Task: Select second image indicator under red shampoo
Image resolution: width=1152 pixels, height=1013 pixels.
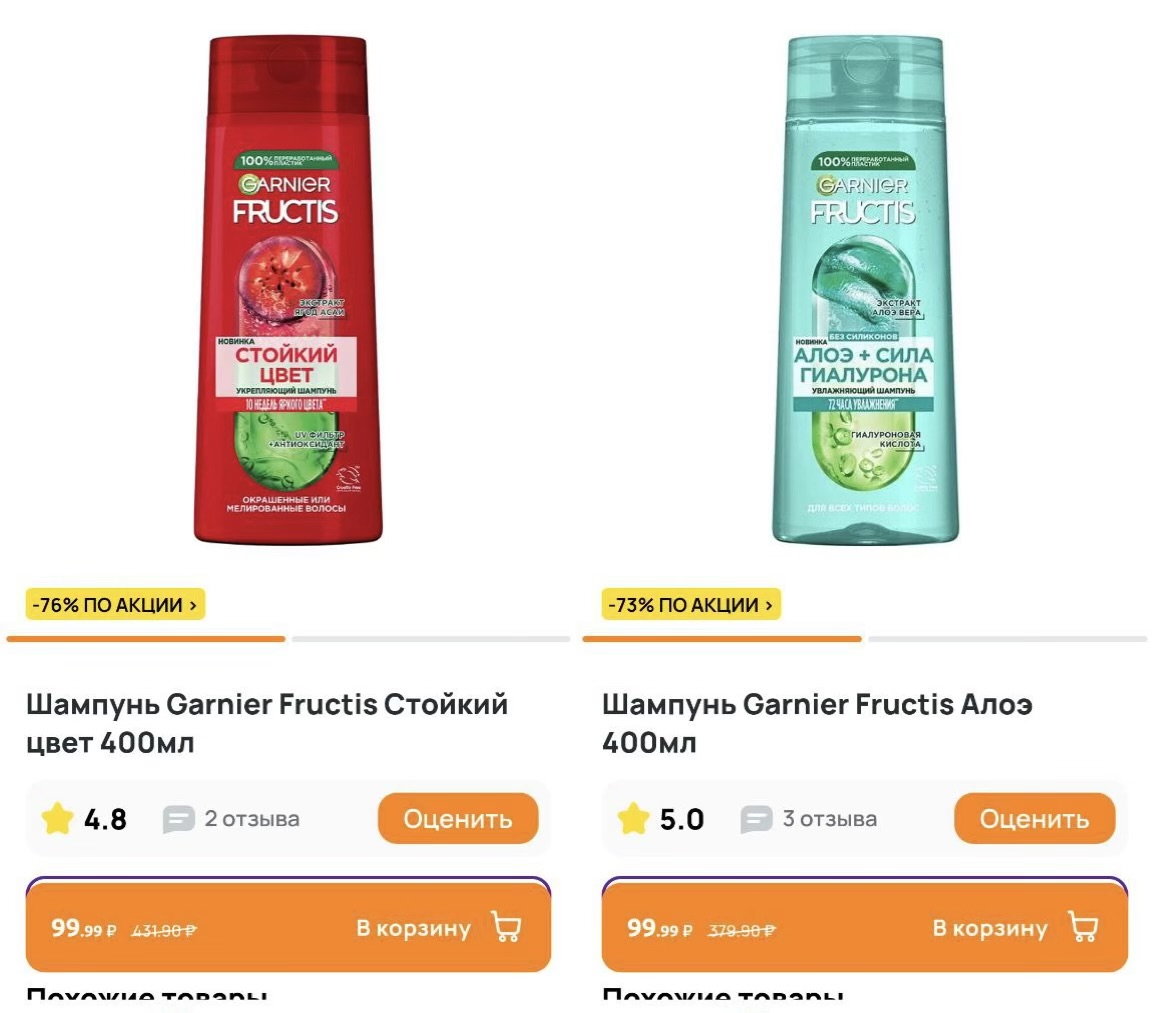Action: [431, 639]
